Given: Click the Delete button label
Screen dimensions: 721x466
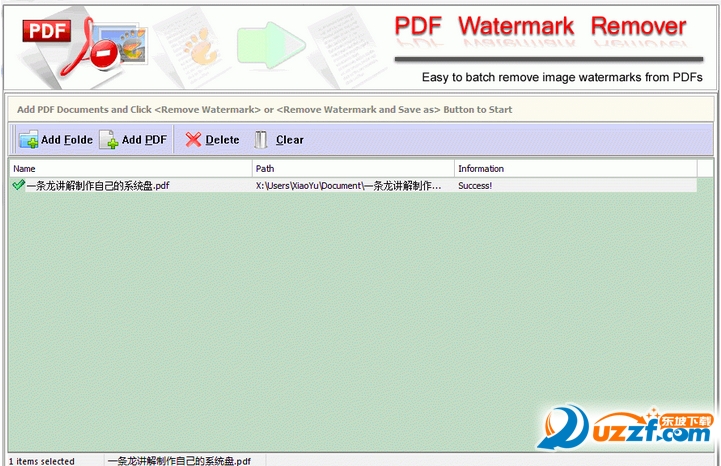Looking at the screenshot, I should coord(222,139).
